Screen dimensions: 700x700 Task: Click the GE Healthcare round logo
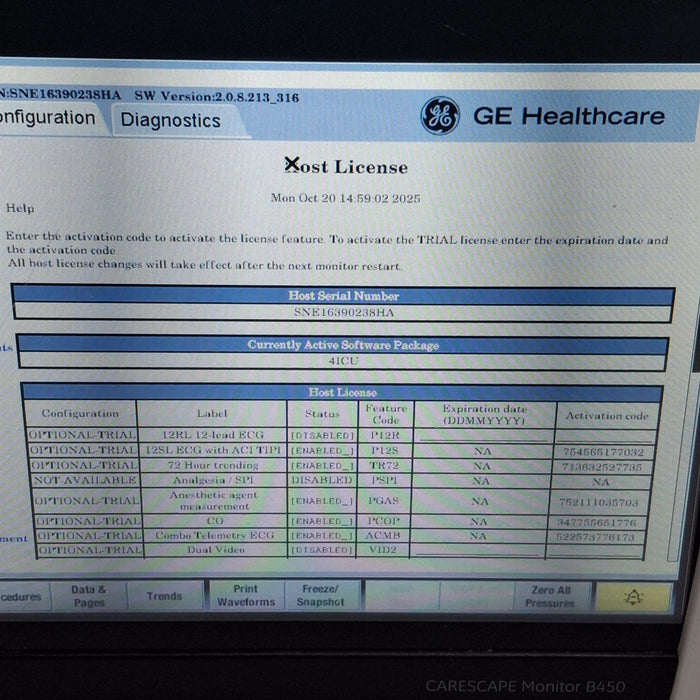(x=440, y=116)
